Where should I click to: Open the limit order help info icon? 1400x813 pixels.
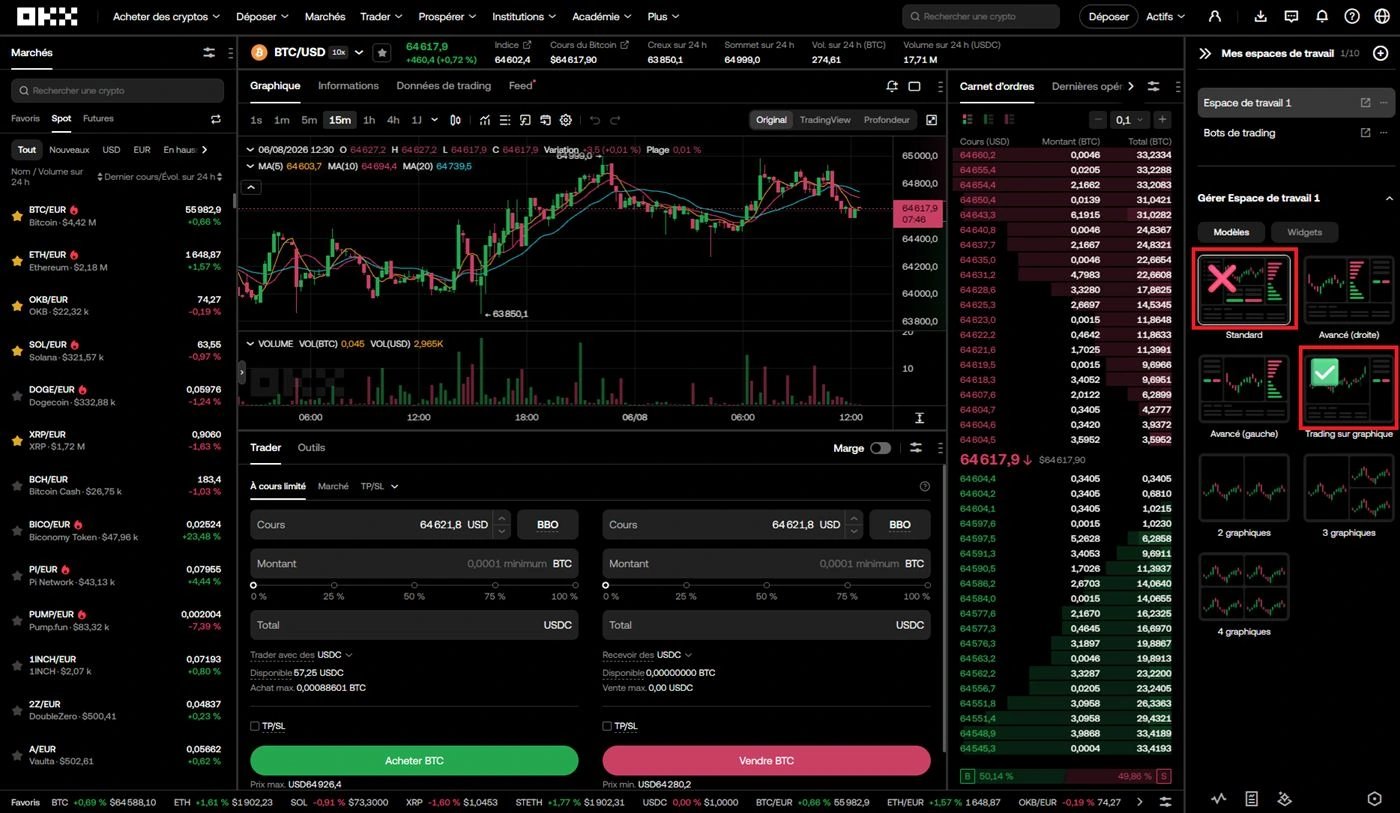pyautogui.click(x=925, y=487)
